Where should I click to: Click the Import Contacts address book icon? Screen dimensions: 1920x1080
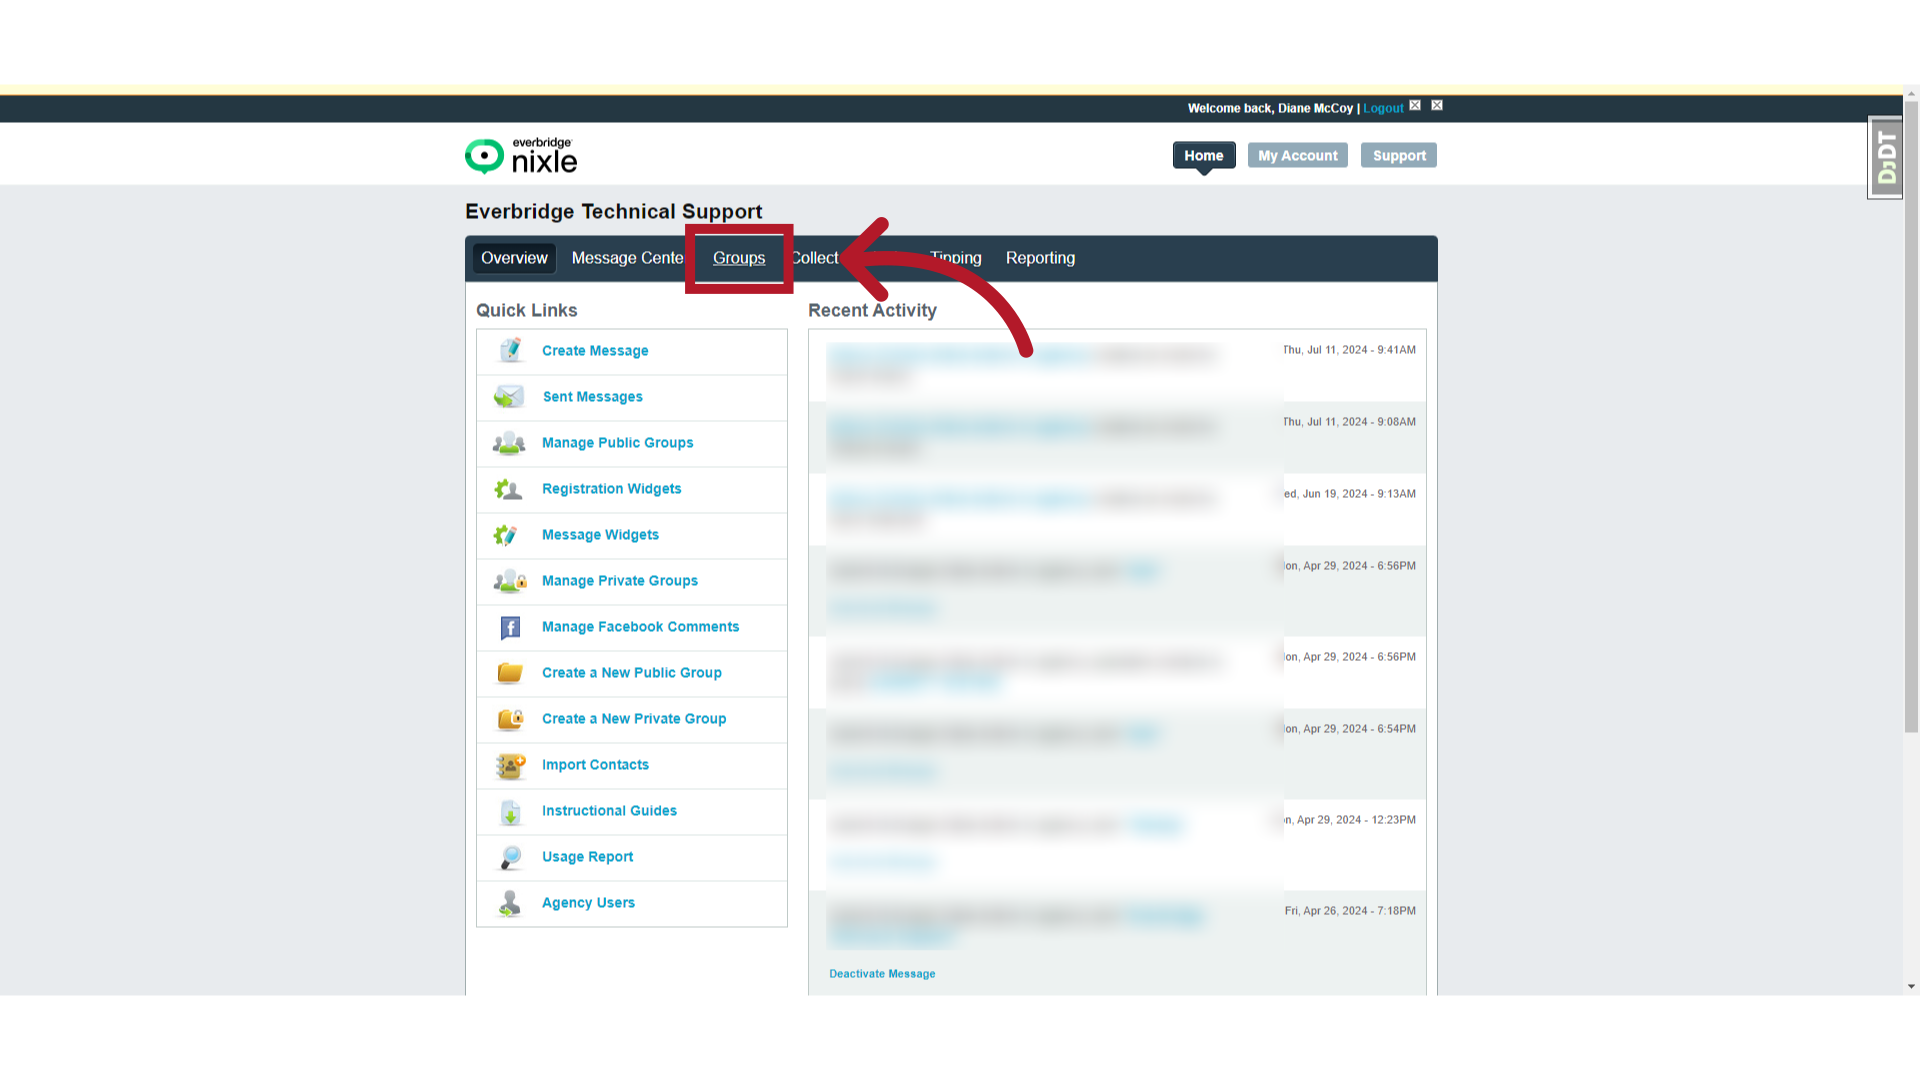coord(510,765)
